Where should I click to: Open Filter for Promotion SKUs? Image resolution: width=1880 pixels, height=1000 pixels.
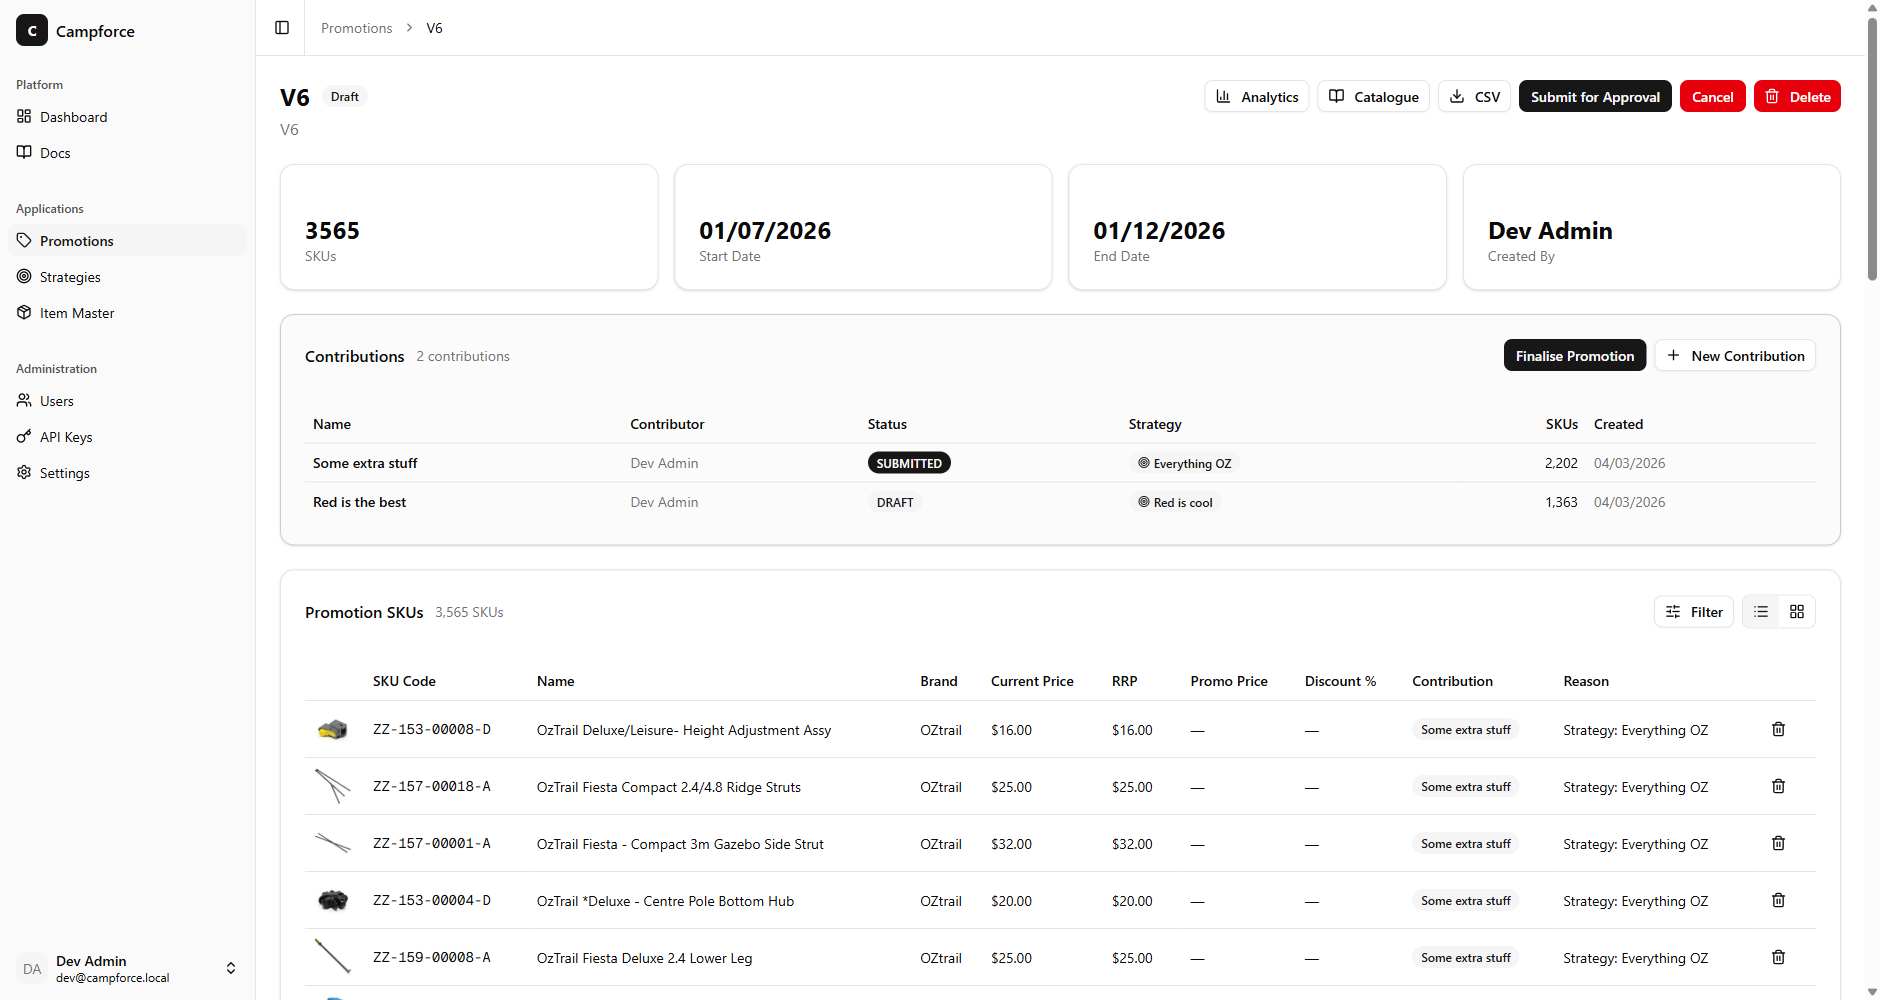(1694, 612)
